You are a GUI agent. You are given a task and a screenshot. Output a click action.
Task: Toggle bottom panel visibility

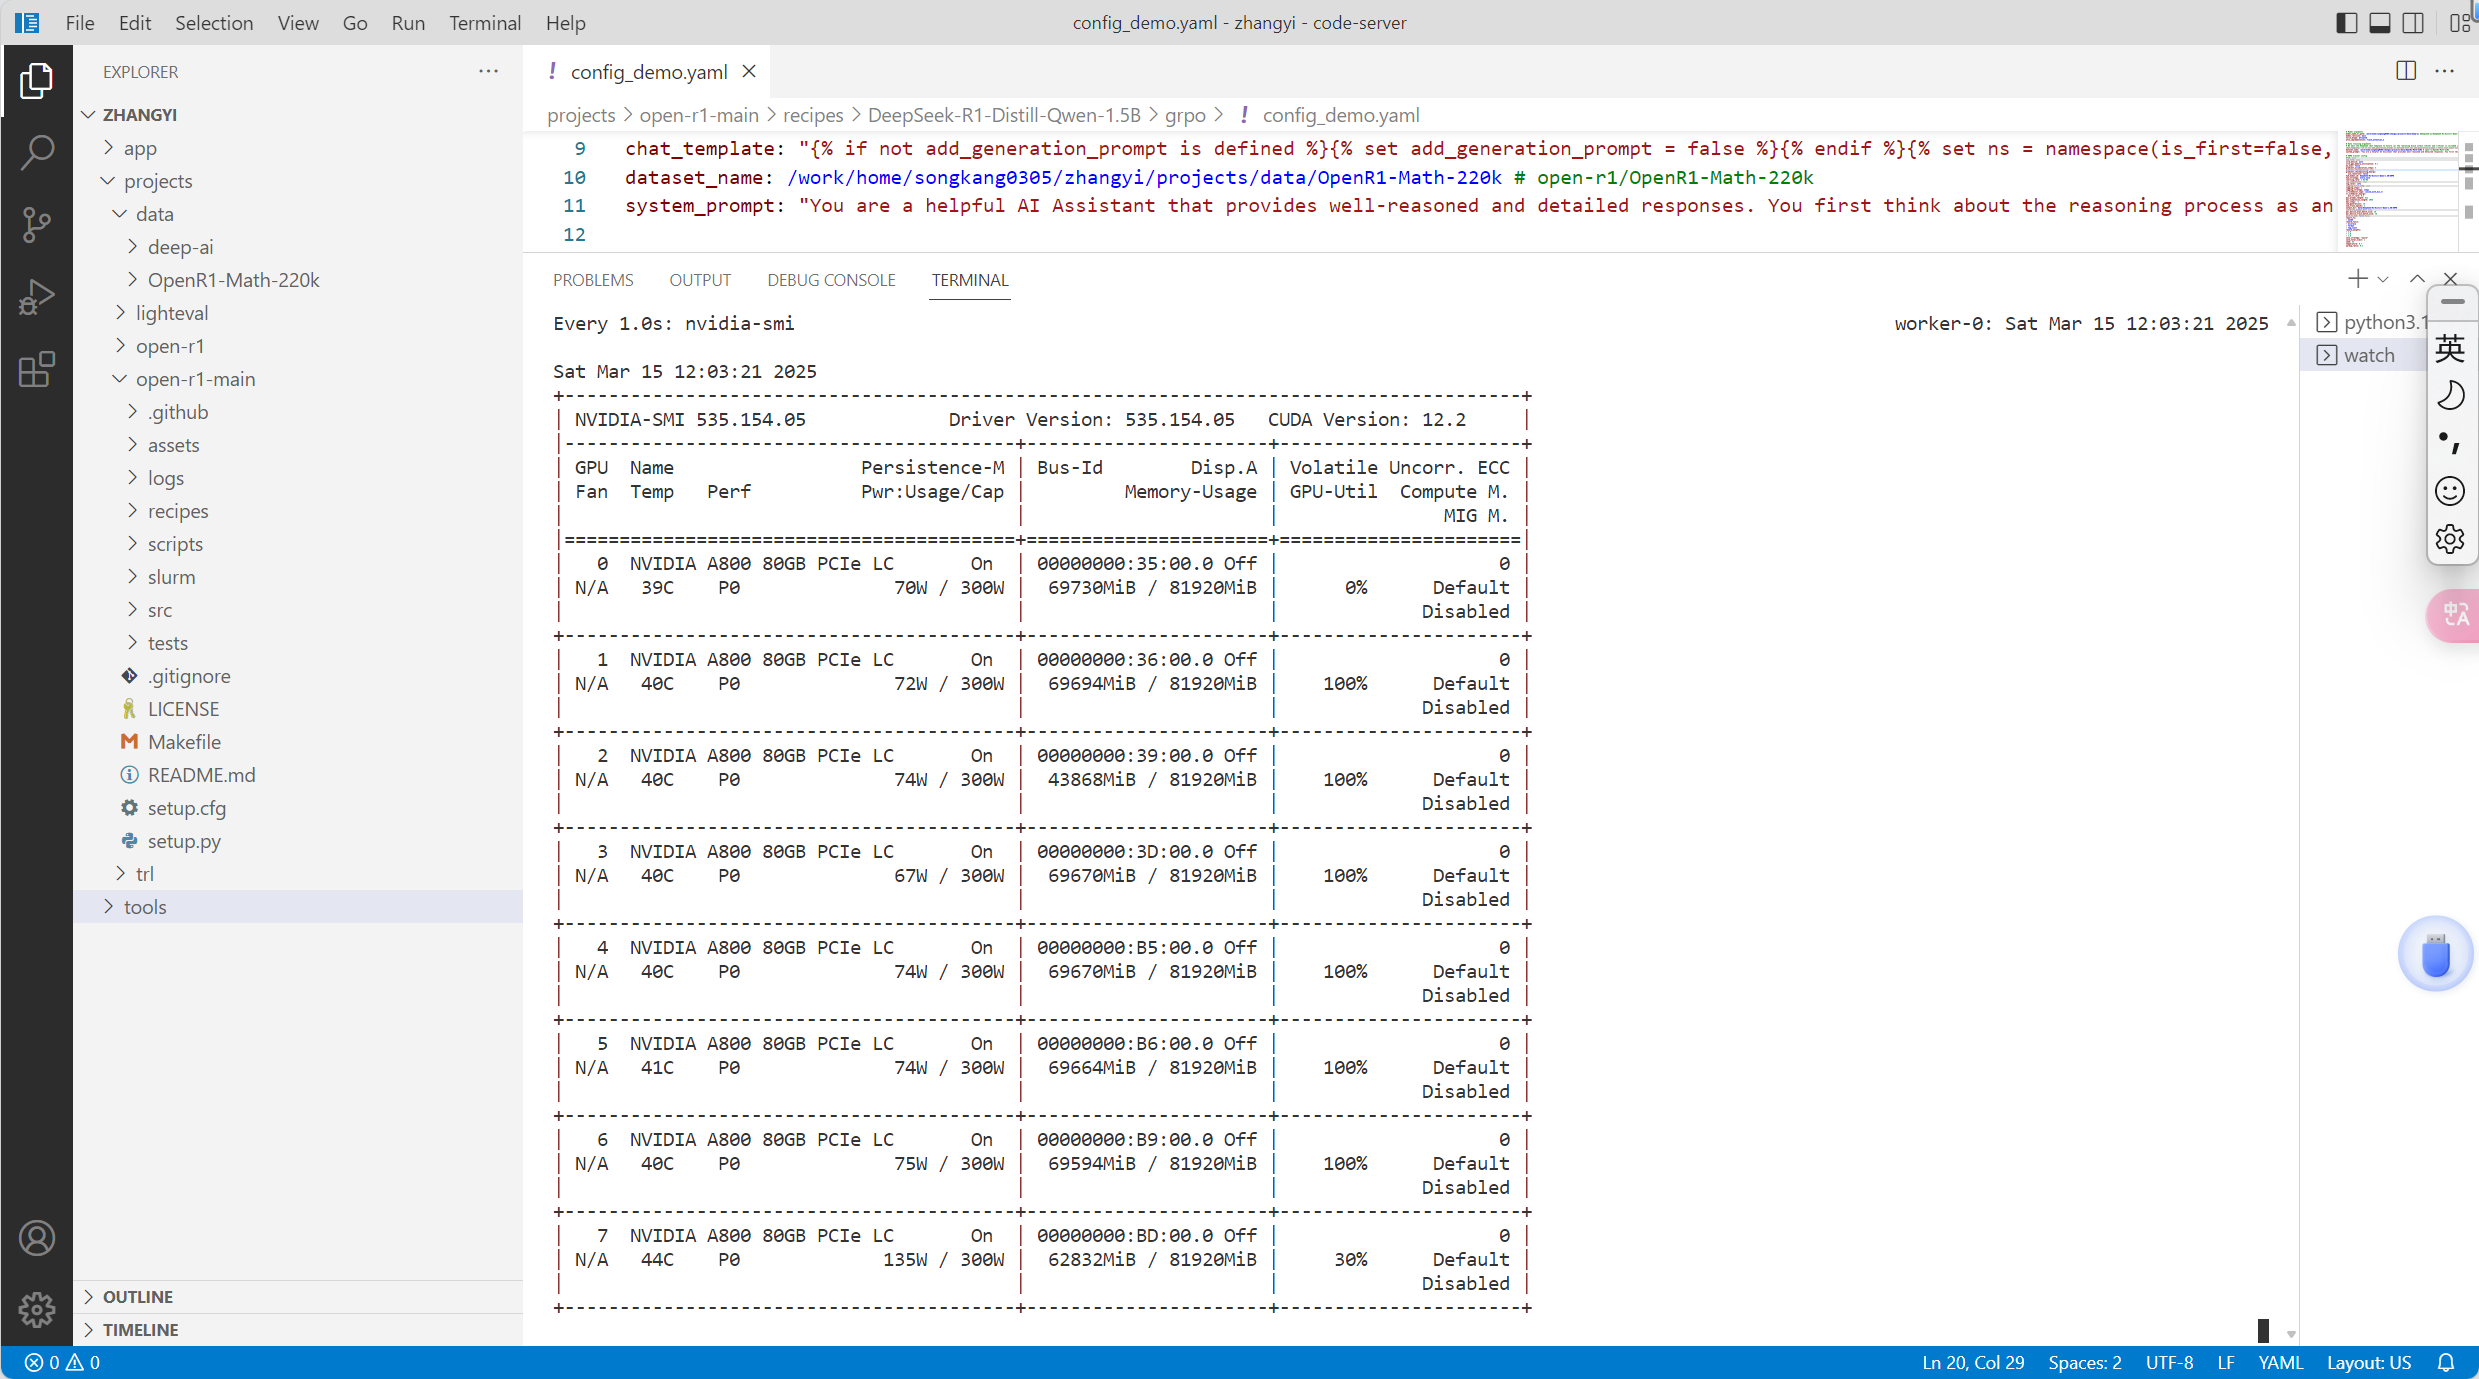click(2380, 22)
